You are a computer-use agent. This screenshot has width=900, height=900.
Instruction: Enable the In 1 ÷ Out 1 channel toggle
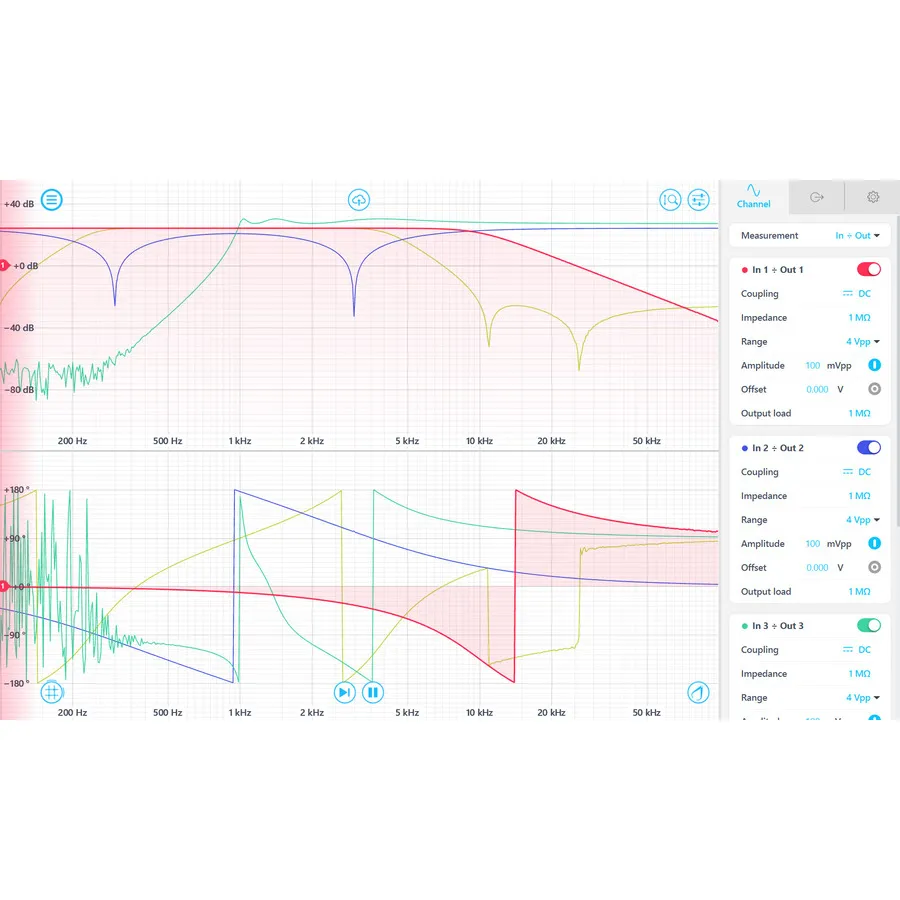[868, 269]
